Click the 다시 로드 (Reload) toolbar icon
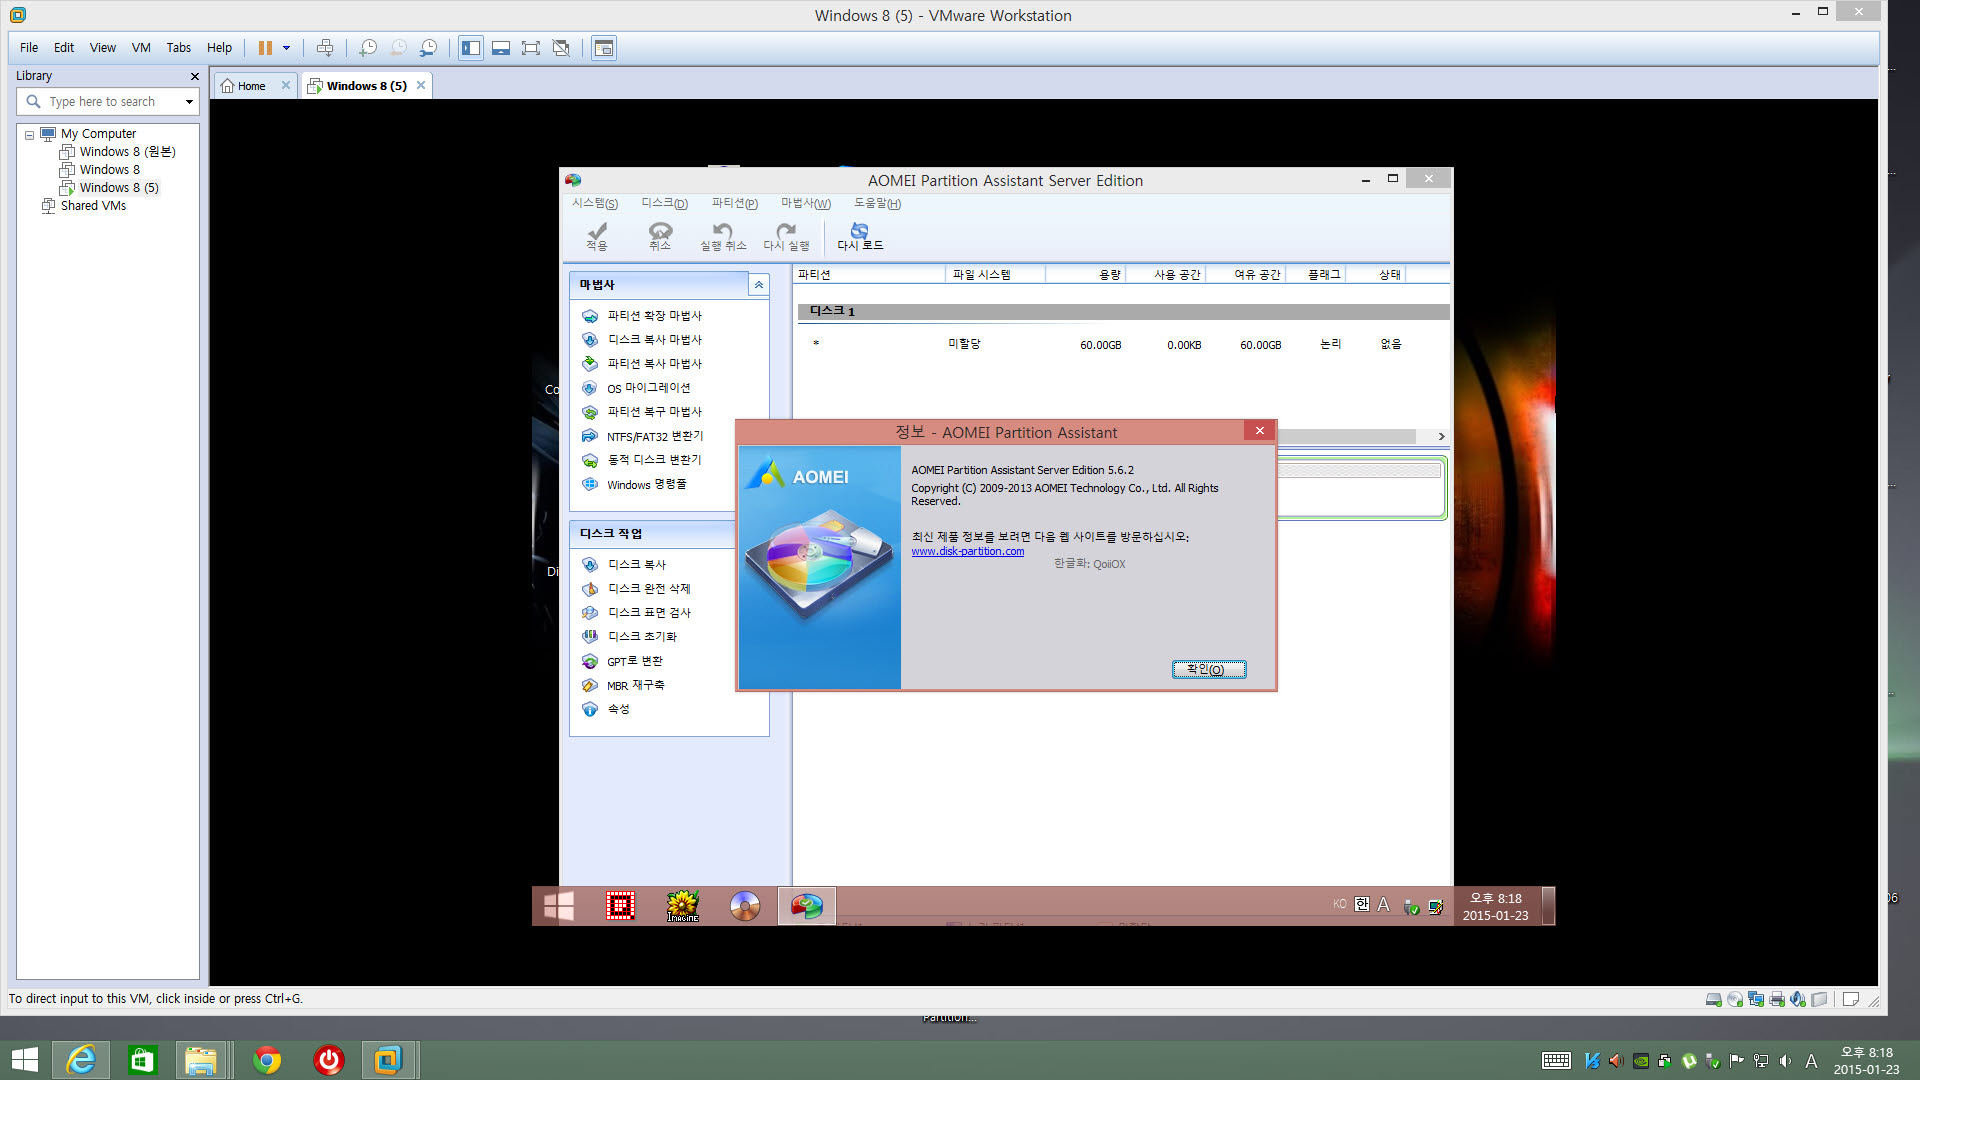The height and width of the screenshot is (1132, 1964). pos(860,236)
